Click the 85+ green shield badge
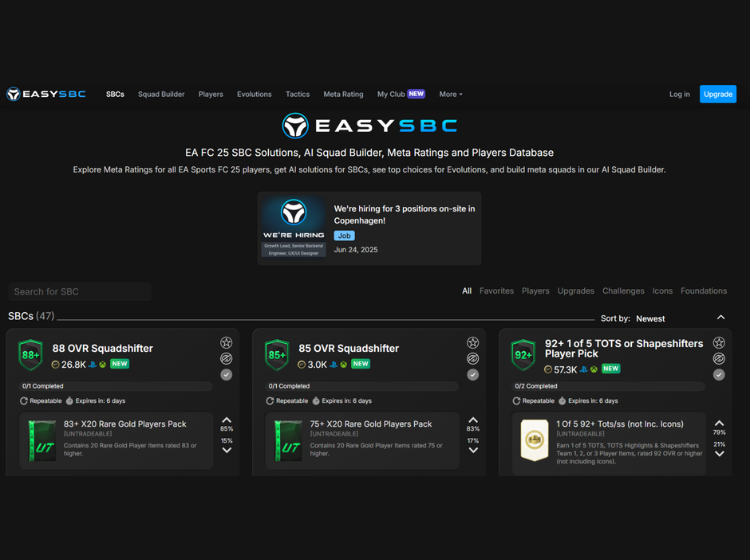The width and height of the screenshot is (750, 560). [x=277, y=355]
